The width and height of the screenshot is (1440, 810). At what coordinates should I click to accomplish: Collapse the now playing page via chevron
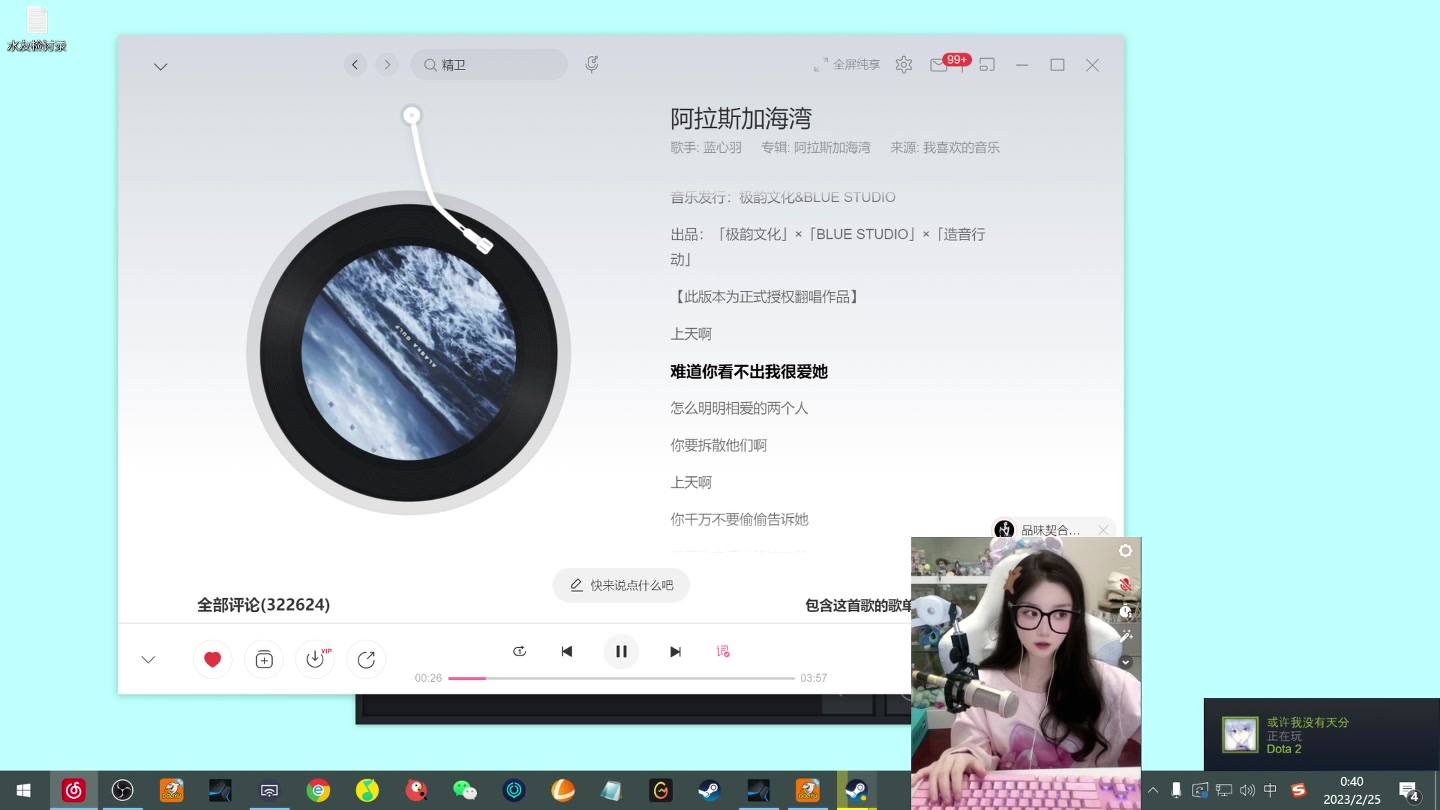[148, 659]
